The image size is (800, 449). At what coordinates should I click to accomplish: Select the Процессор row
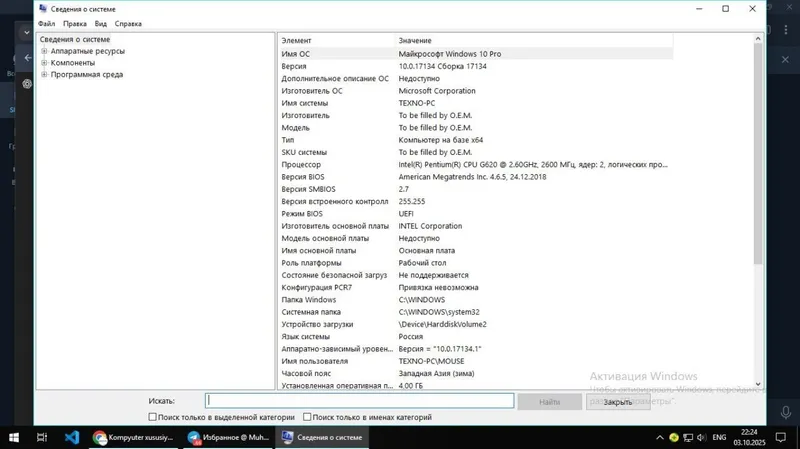pos(476,164)
